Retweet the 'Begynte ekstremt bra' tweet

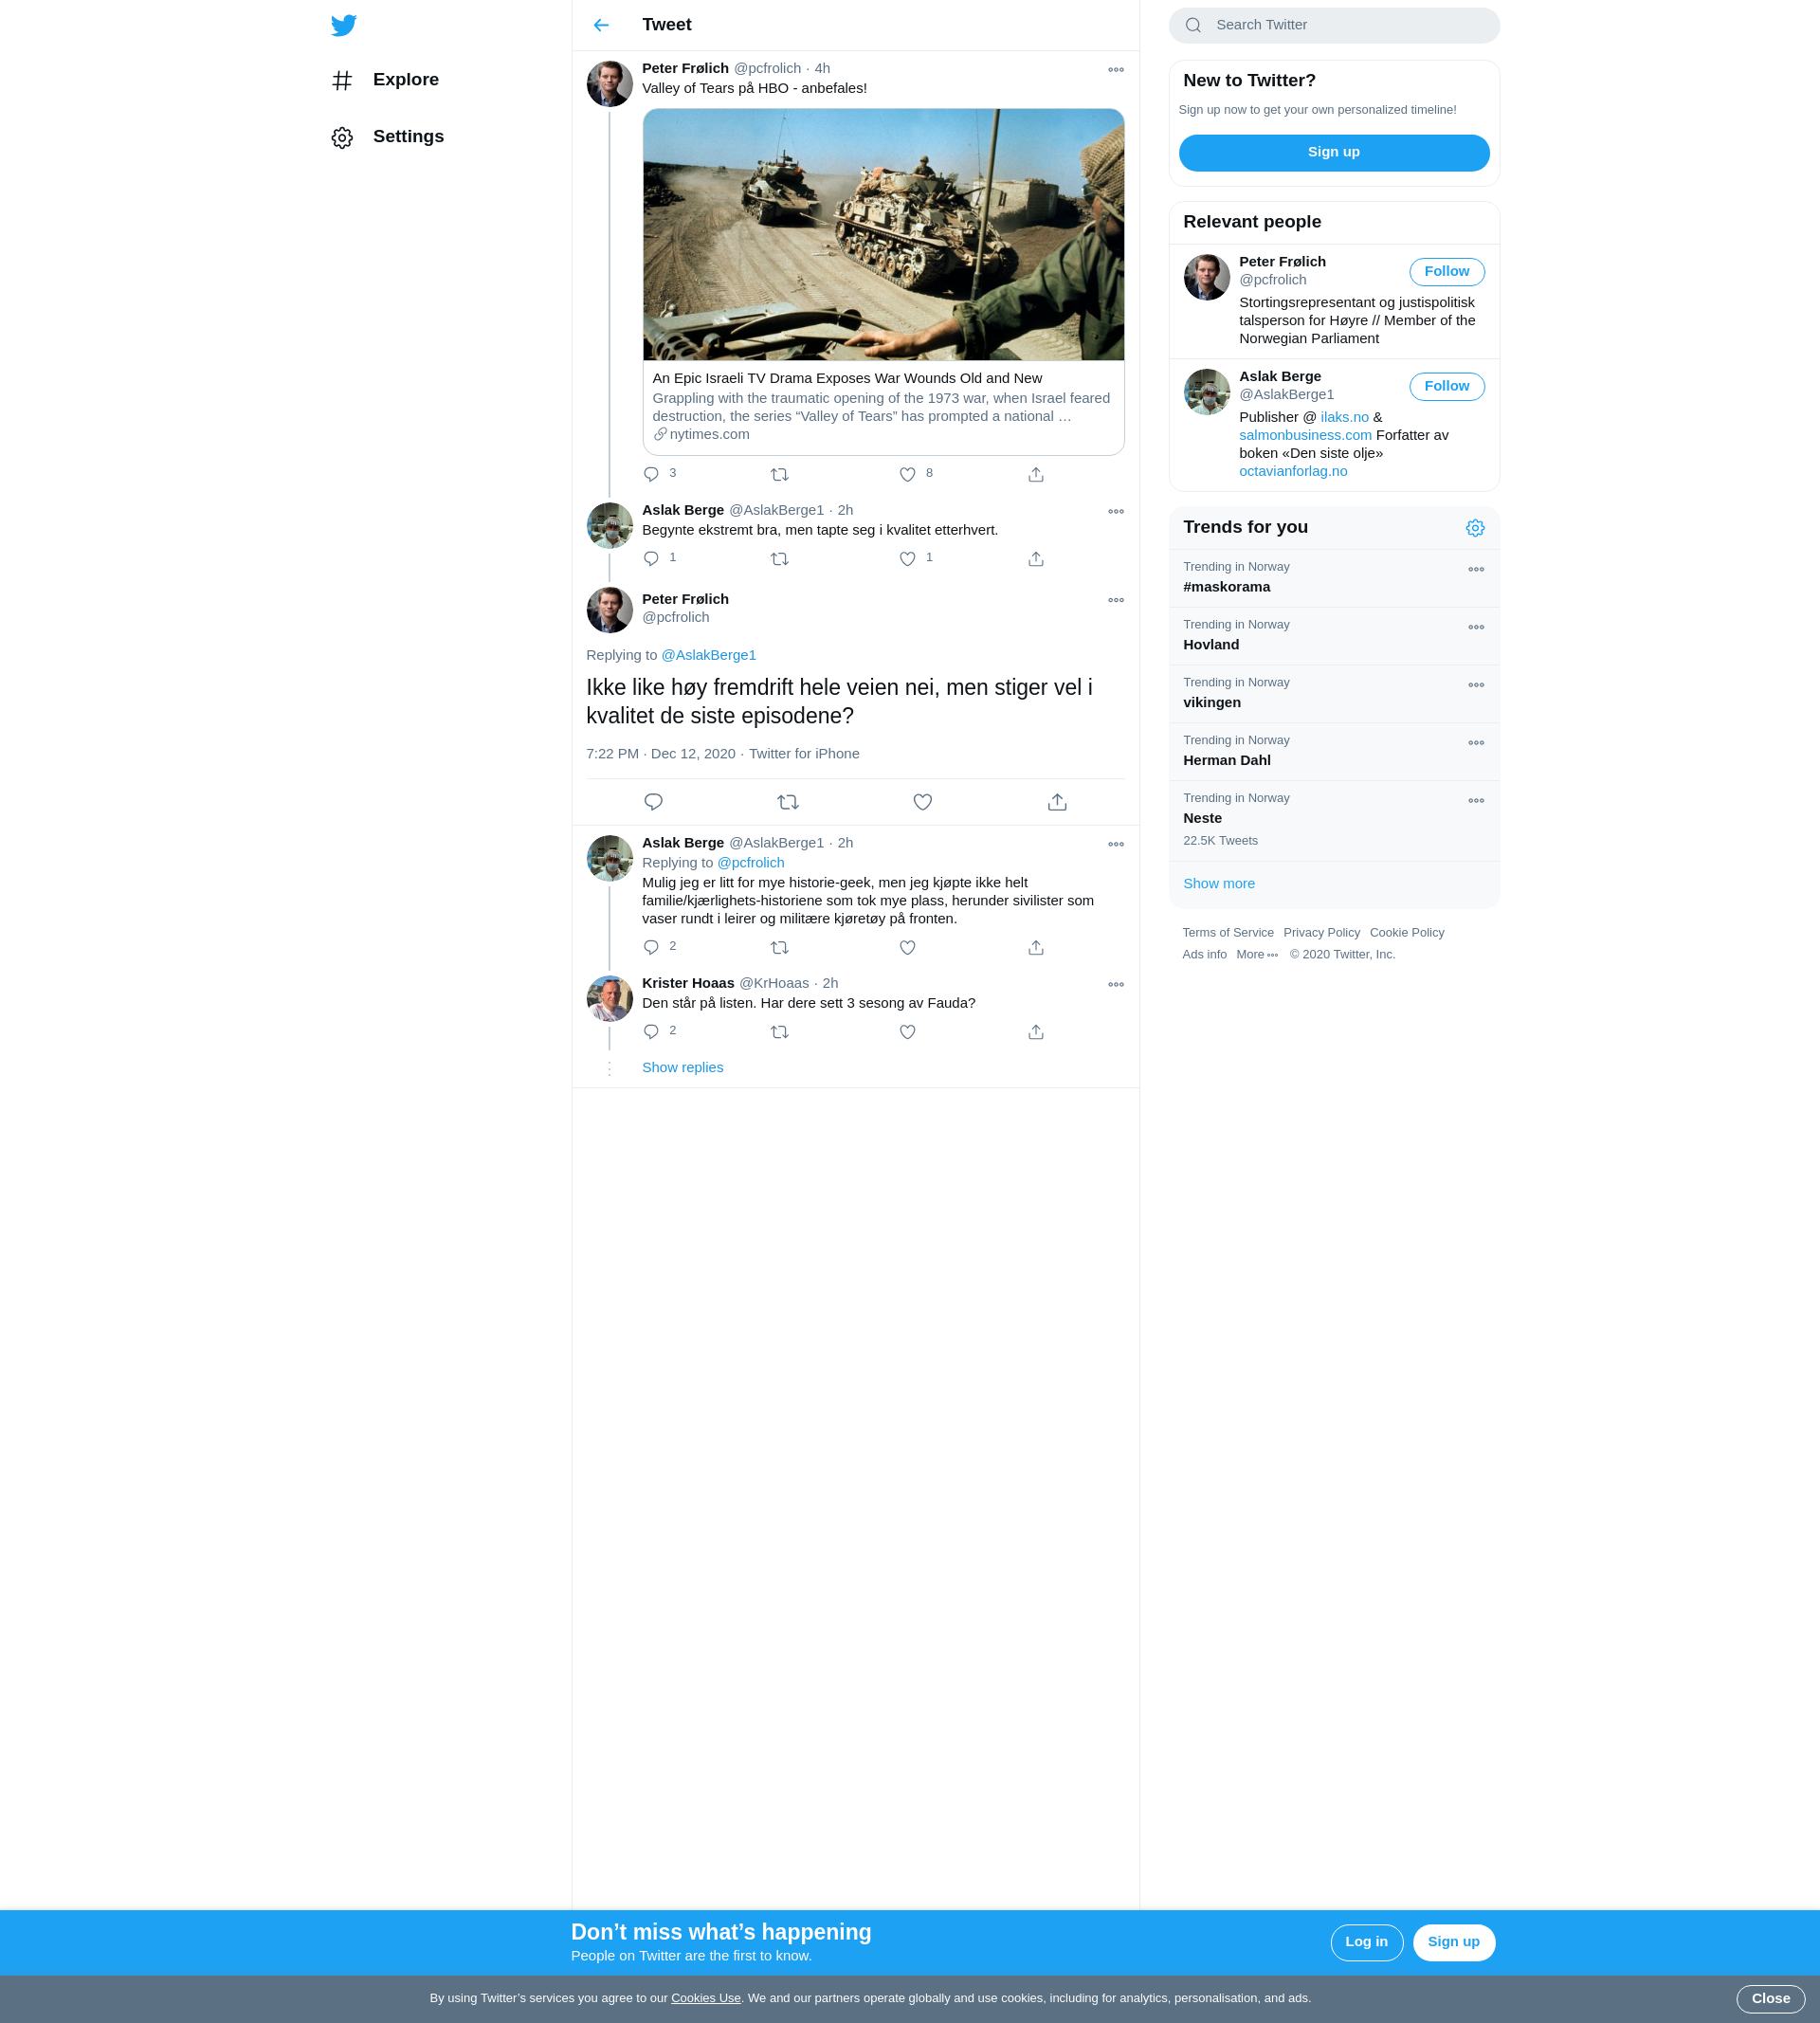coord(780,559)
